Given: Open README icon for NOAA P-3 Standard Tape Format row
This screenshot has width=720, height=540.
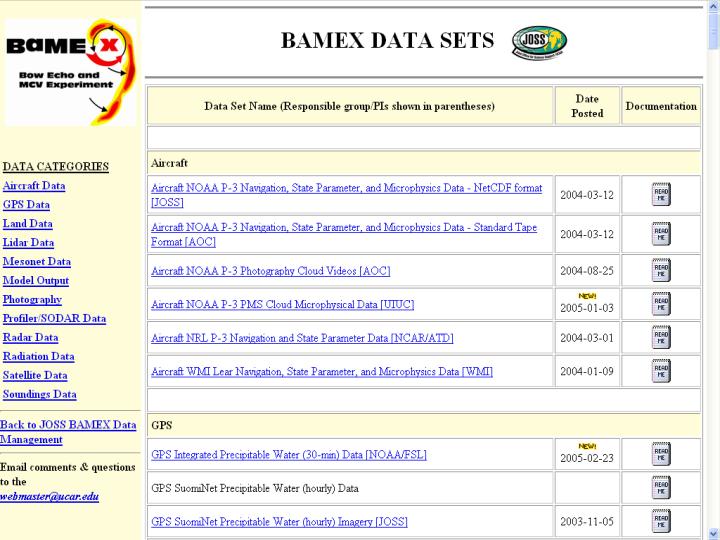Looking at the screenshot, I should 661,234.
